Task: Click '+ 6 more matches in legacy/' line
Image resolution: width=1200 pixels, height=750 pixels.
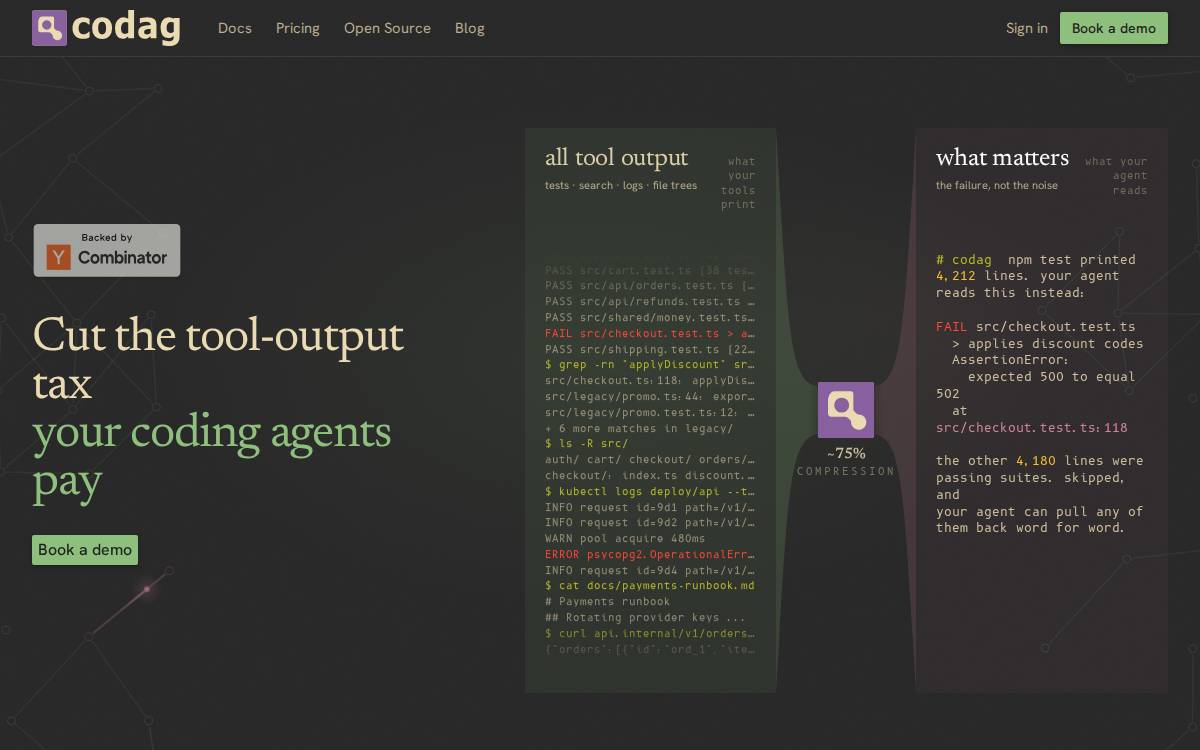Action: point(639,429)
